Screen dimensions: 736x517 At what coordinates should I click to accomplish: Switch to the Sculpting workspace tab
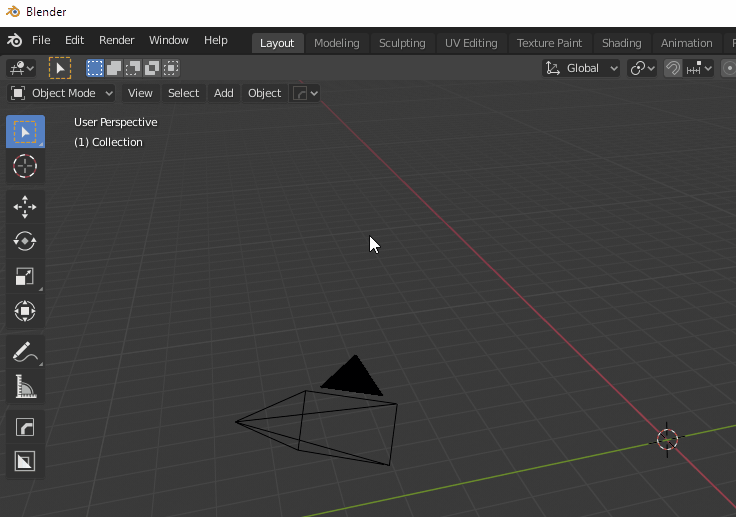(402, 43)
